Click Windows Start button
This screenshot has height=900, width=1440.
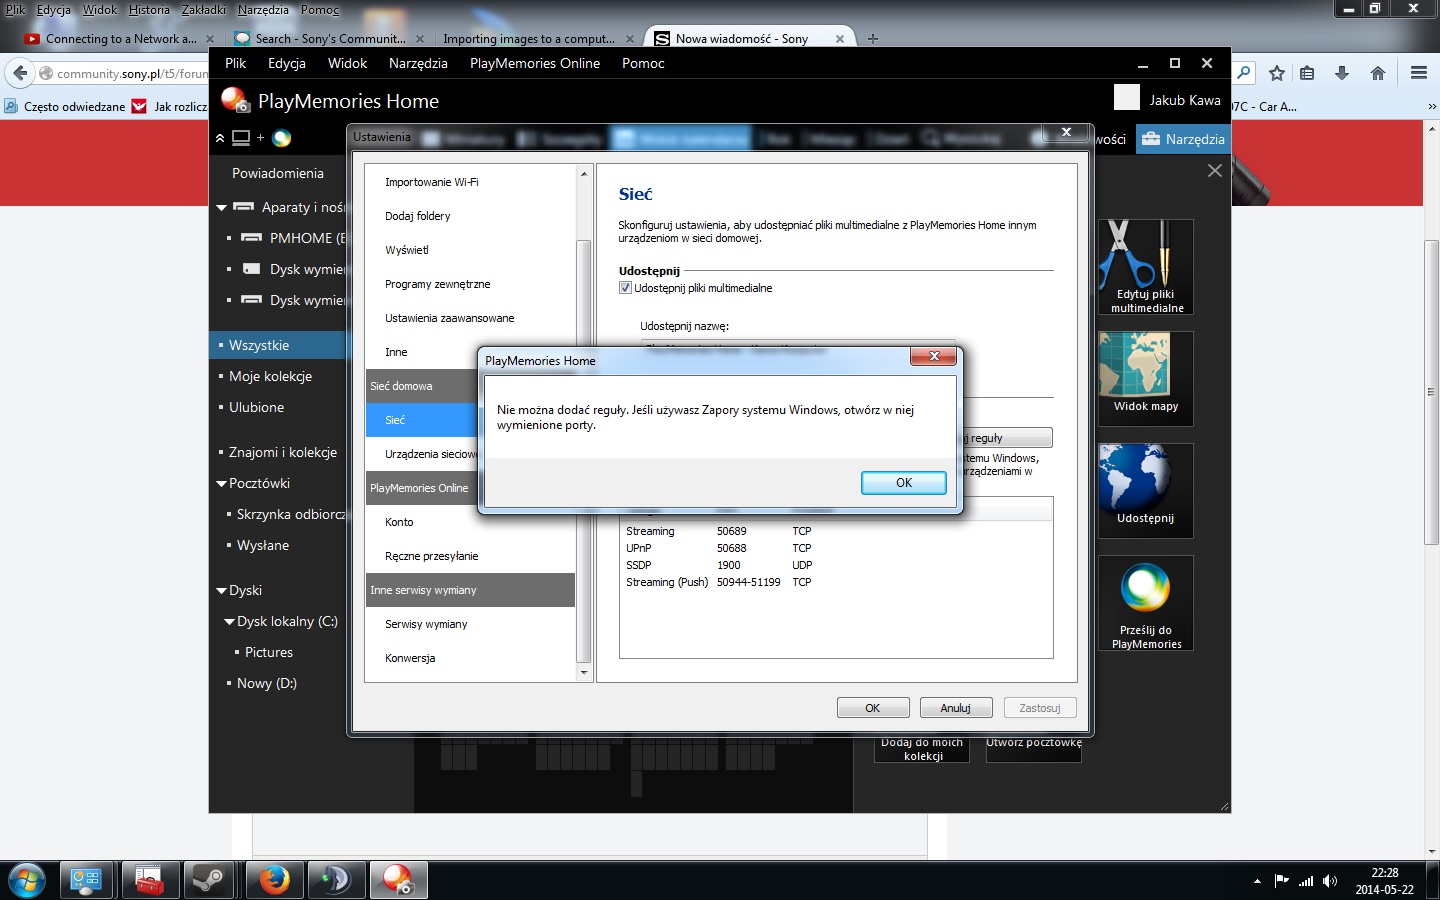26,881
